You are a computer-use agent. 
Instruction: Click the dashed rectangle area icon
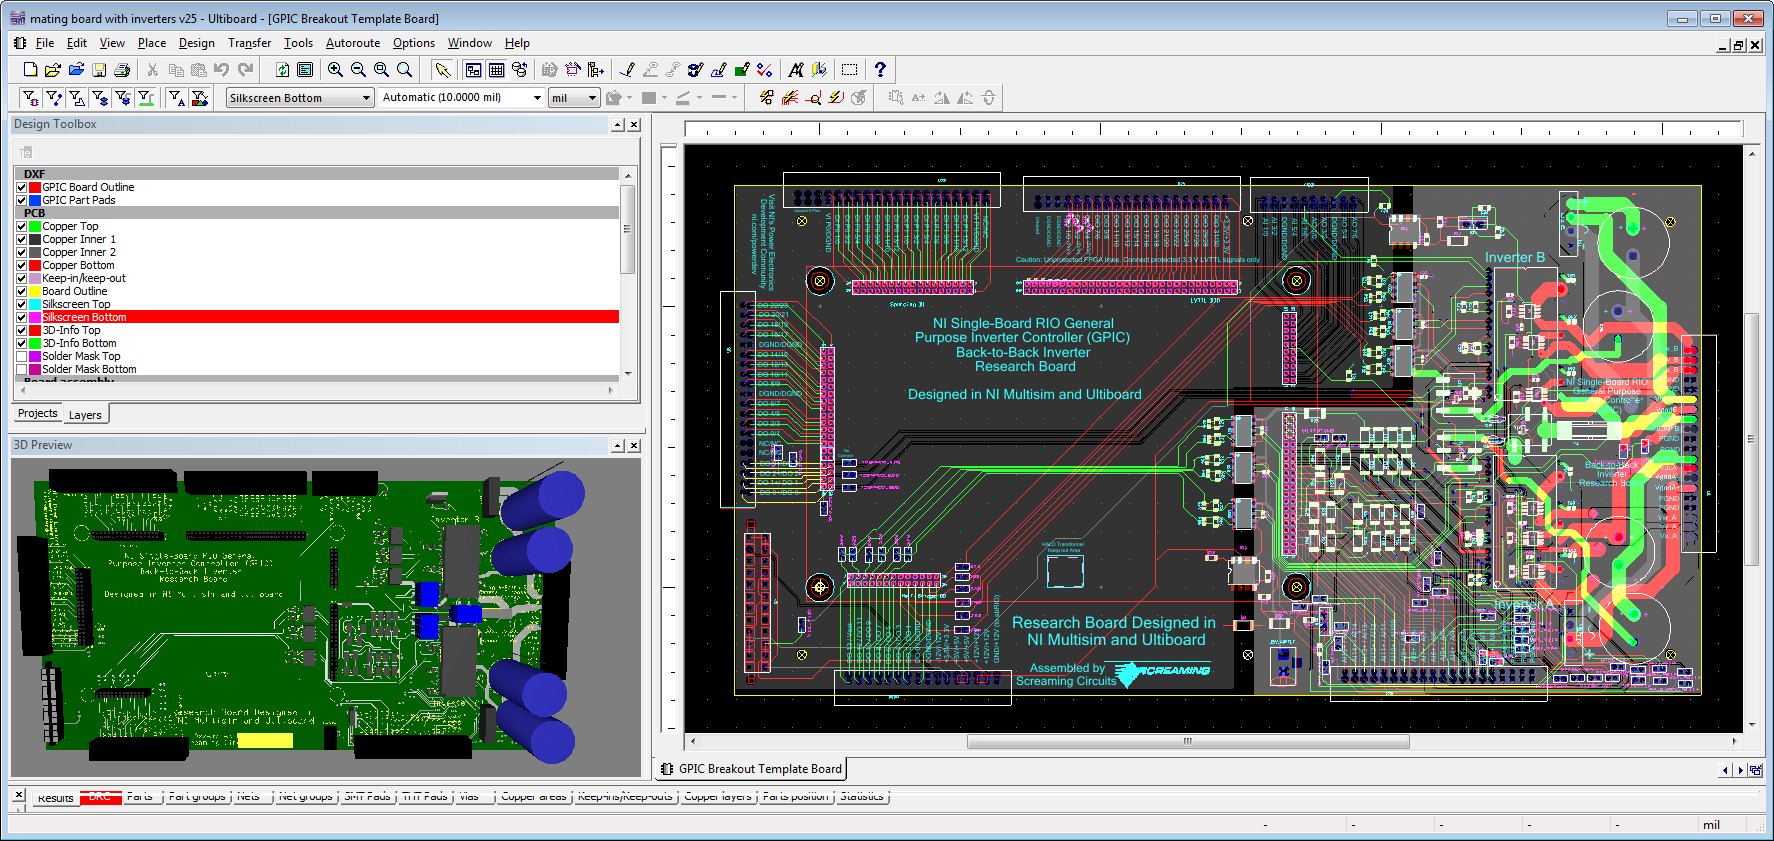849,70
